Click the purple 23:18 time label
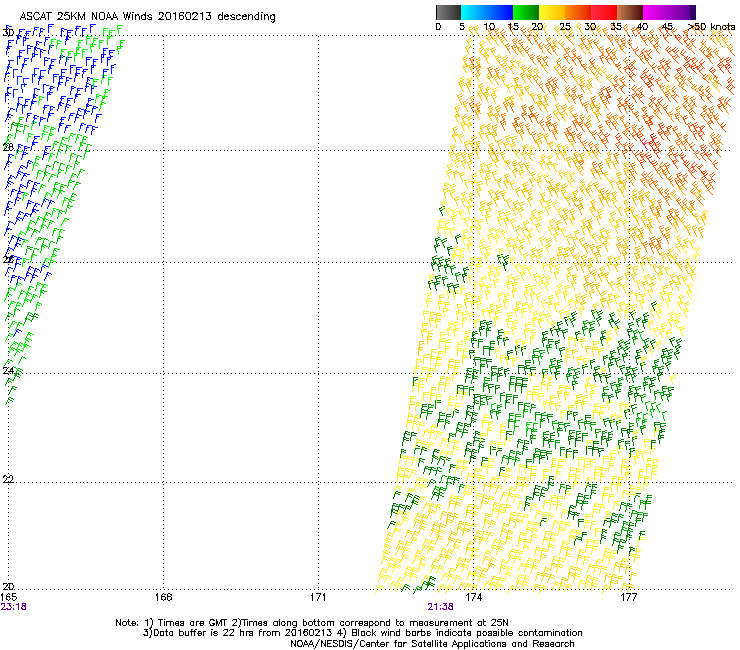 pos(14,607)
